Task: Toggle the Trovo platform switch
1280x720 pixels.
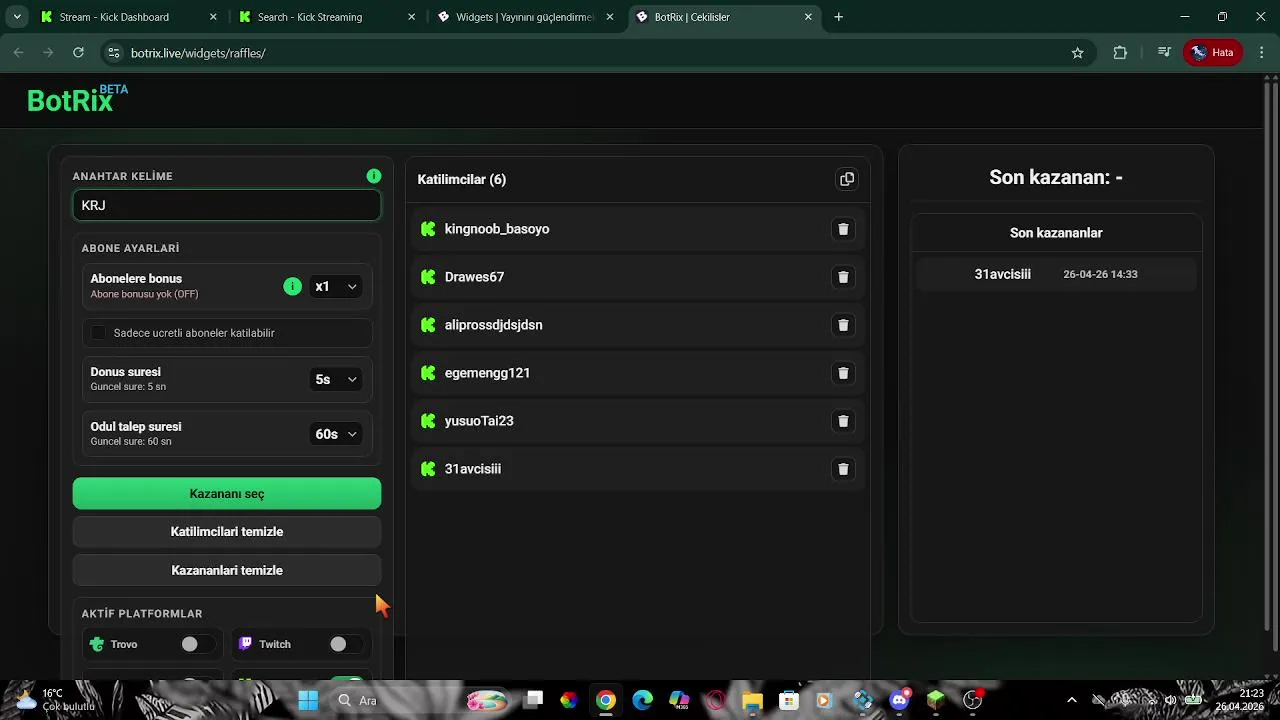Action: [x=196, y=644]
